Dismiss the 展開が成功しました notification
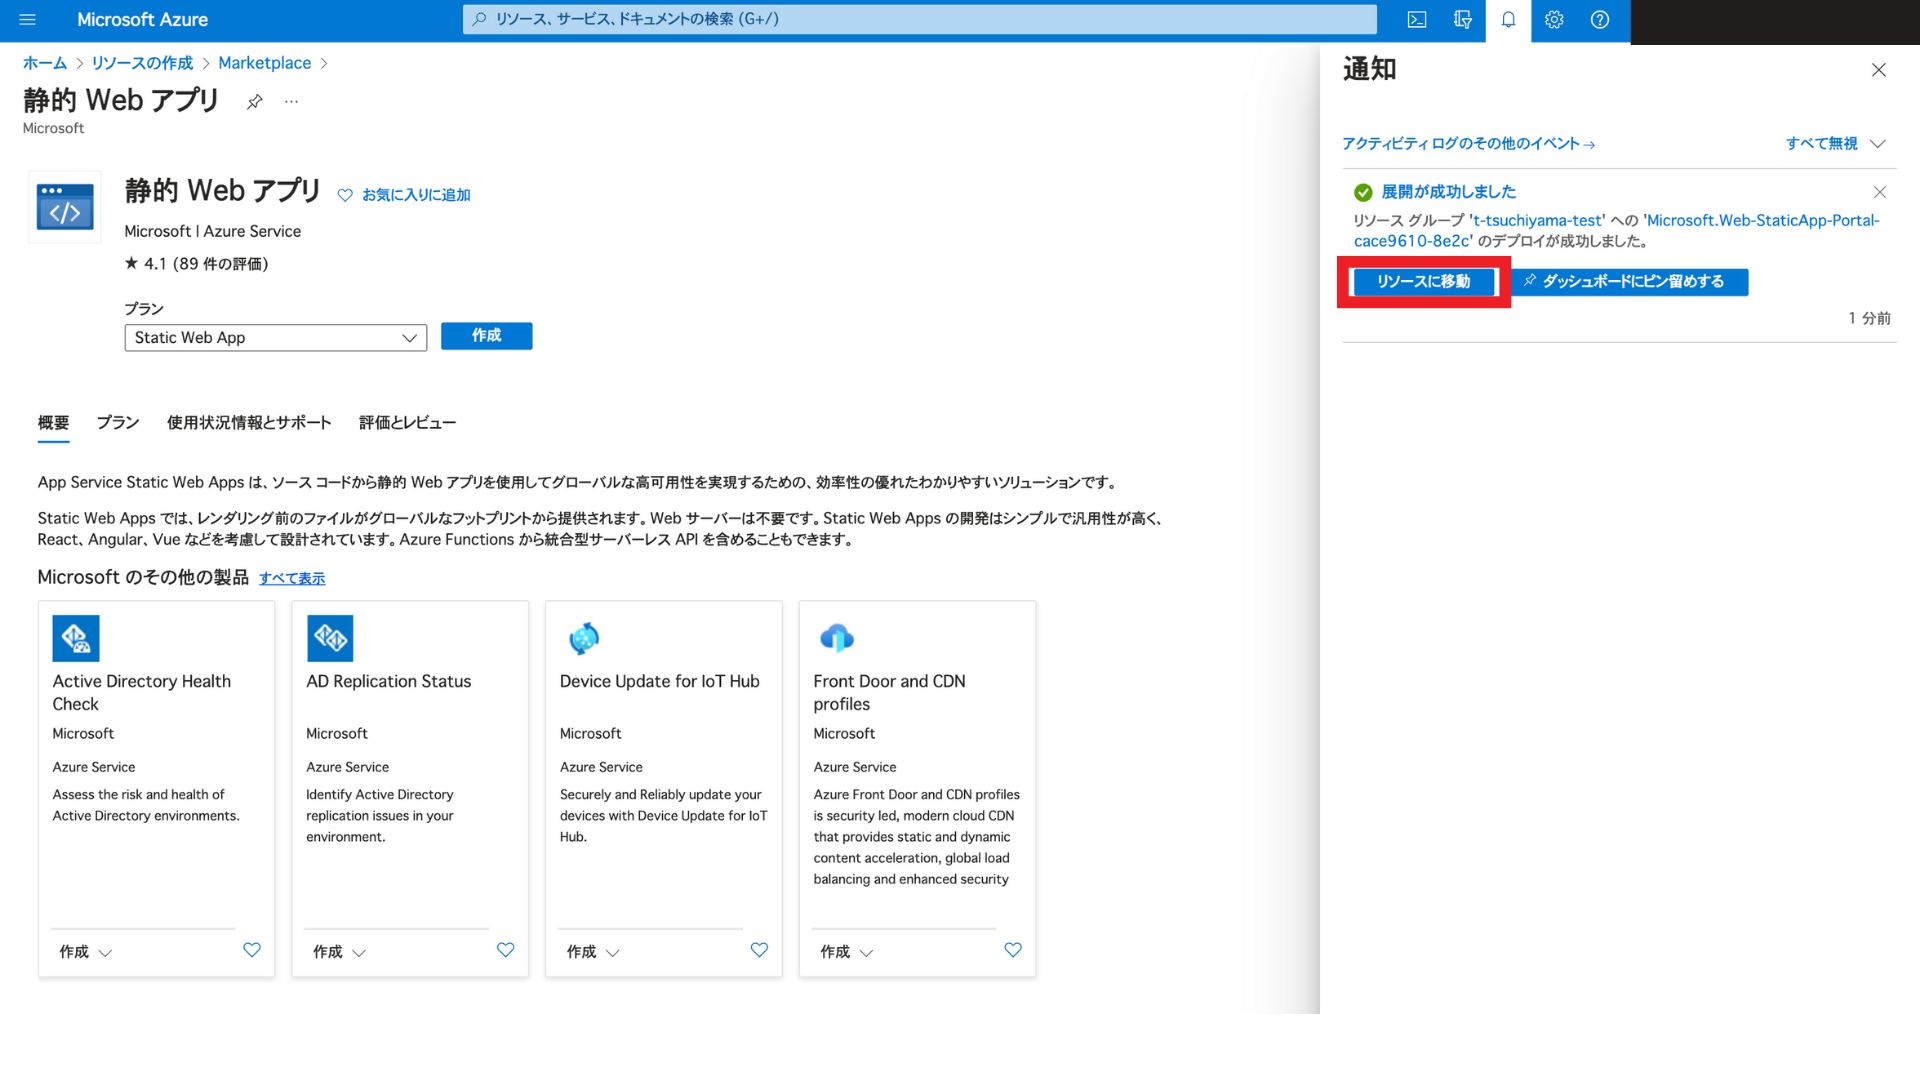The width and height of the screenshot is (1920, 1080). (1879, 192)
